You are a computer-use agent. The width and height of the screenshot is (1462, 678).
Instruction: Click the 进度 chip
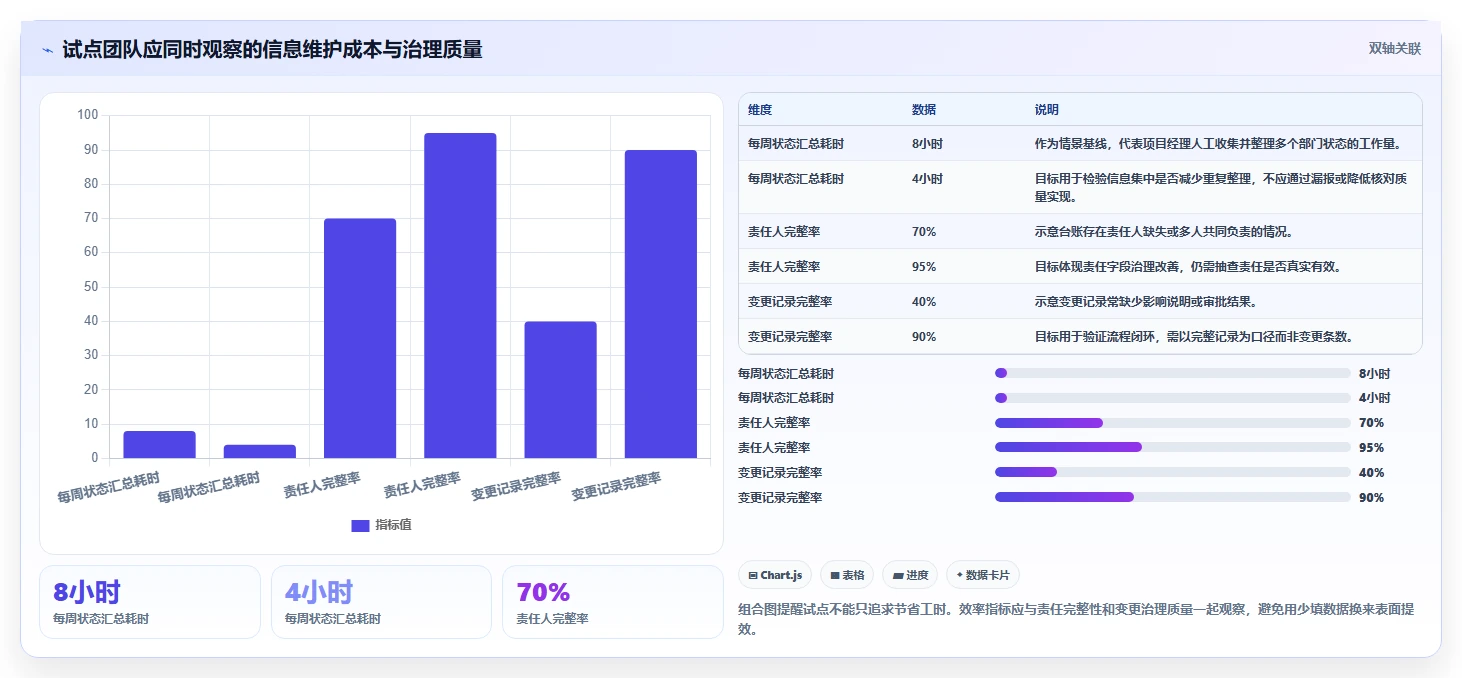910,575
